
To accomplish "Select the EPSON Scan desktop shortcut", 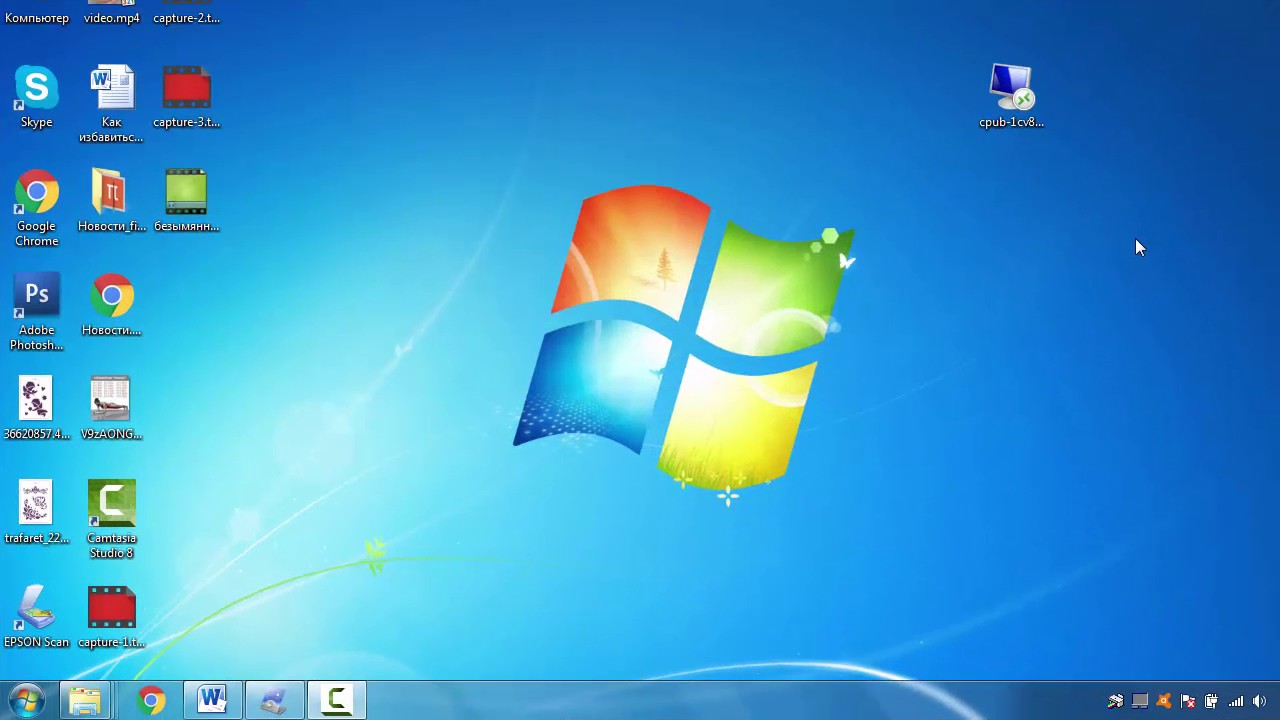I will click(x=36, y=617).
